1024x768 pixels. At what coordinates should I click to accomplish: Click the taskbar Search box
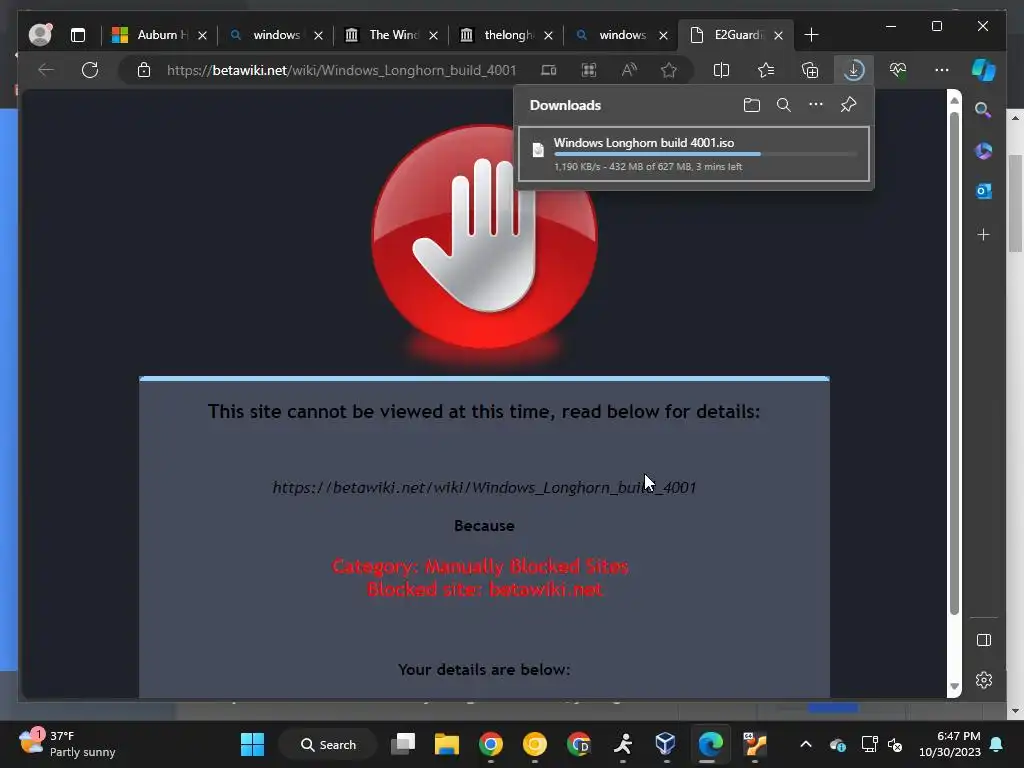pos(328,744)
